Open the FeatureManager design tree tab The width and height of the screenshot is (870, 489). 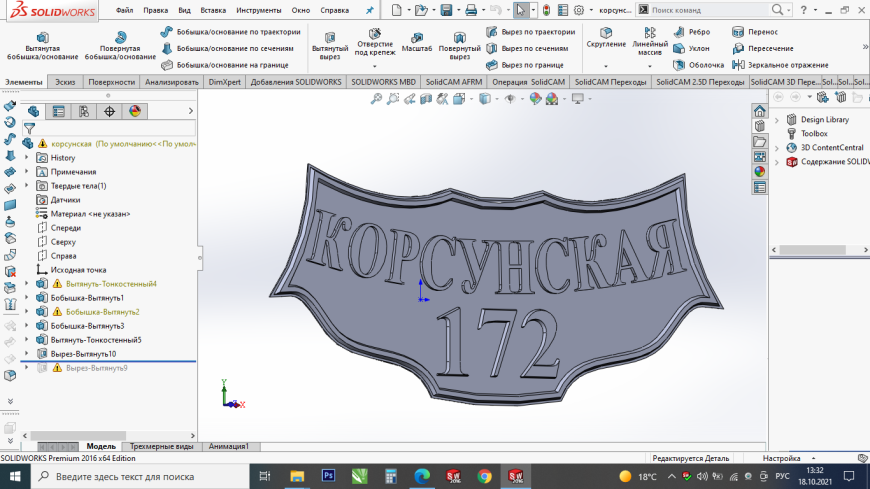(33, 111)
